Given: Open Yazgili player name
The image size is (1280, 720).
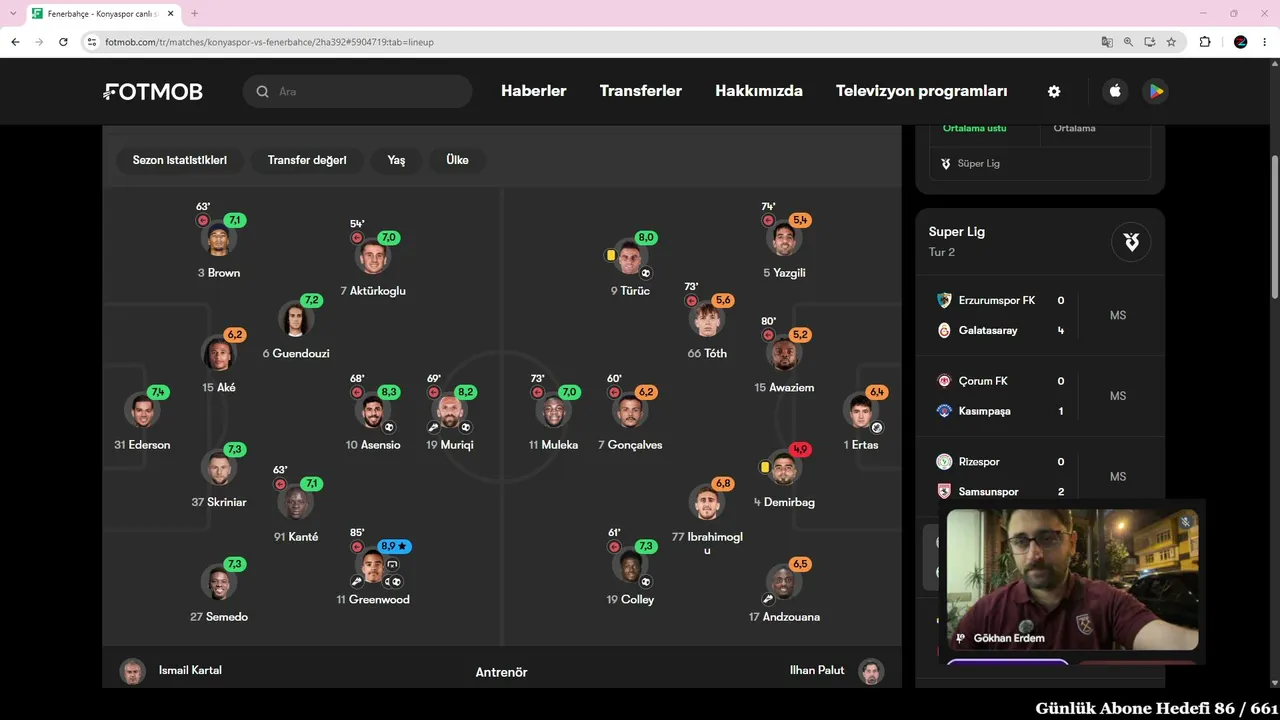Looking at the screenshot, I should [784, 273].
